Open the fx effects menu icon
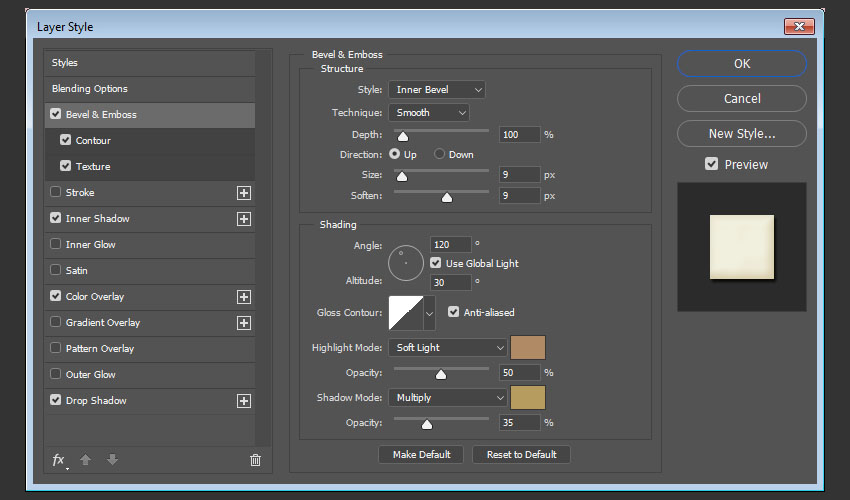This screenshot has height=500, width=850. [x=59, y=460]
